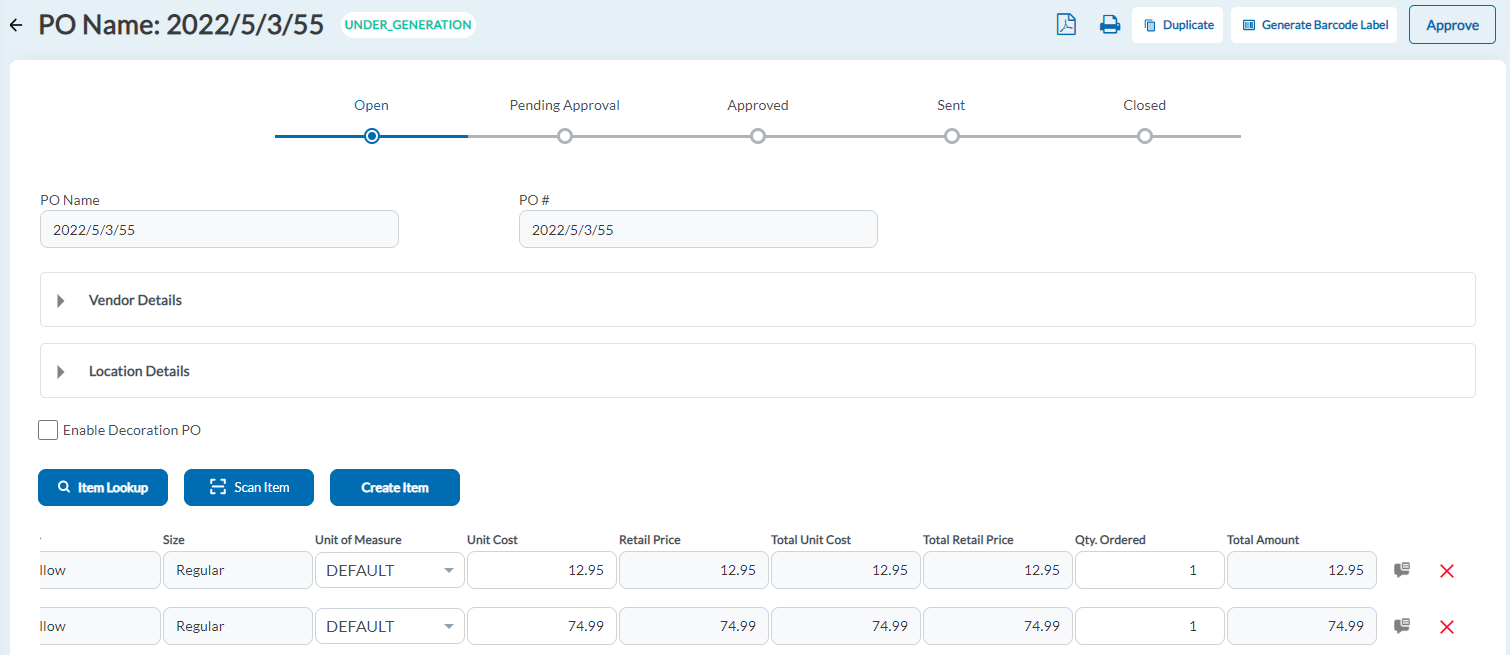This screenshot has height=655, width=1510.
Task: Click inside the PO Name input field
Action: click(x=219, y=228)
